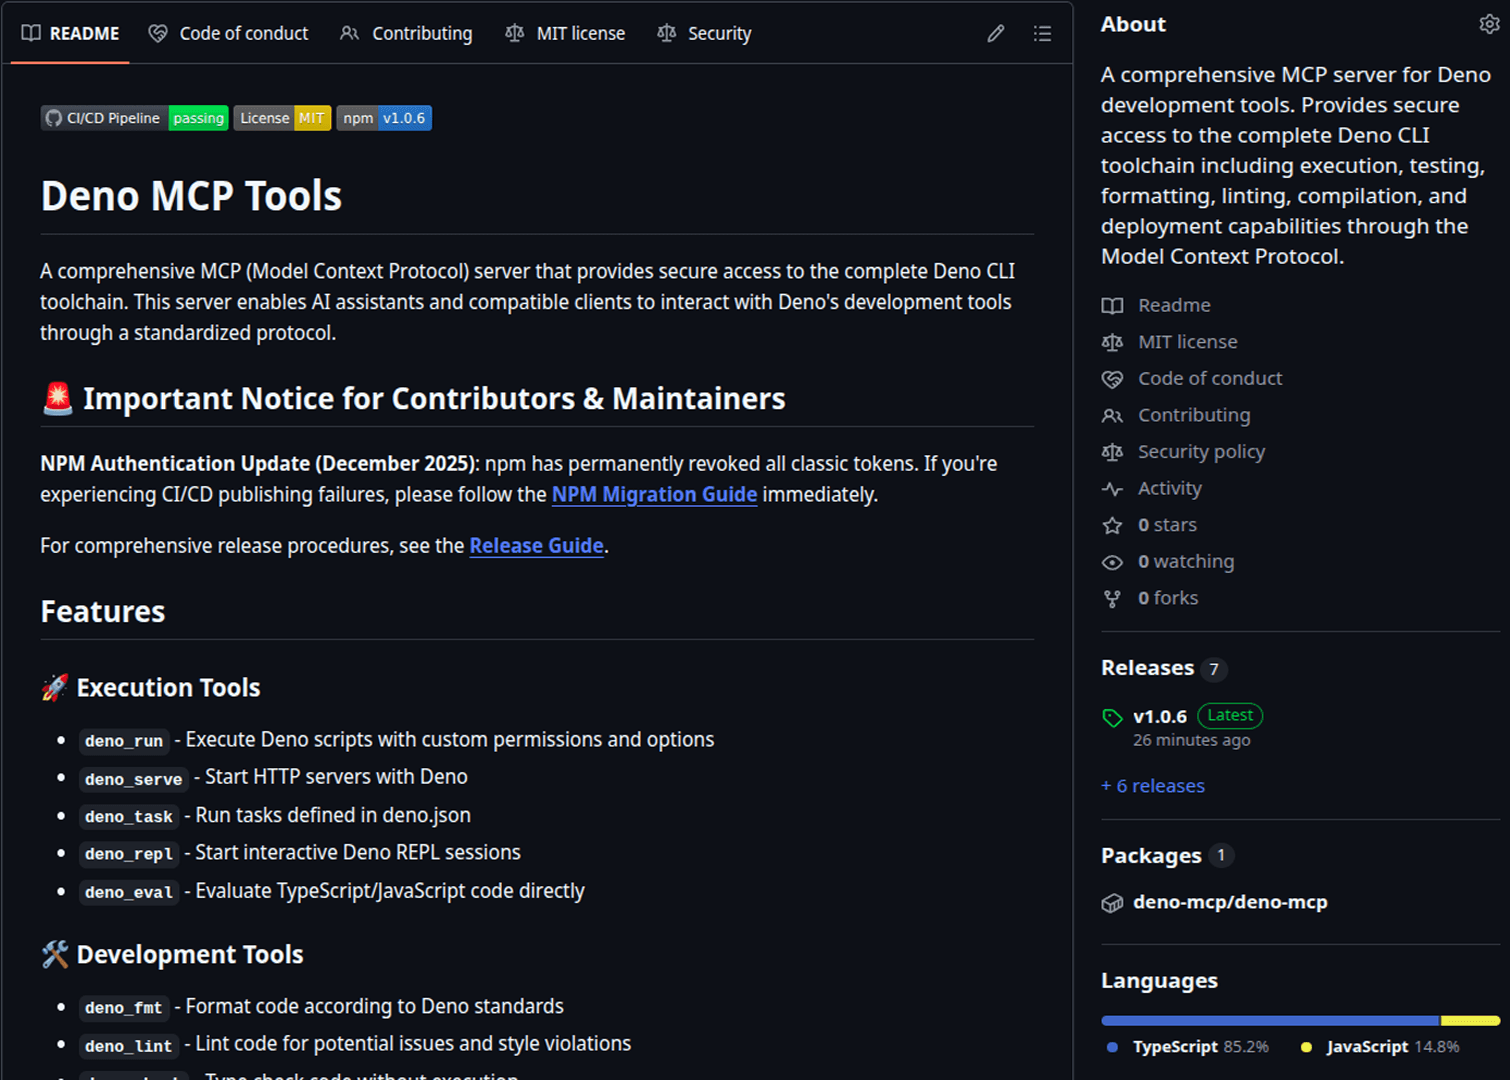Follow the Release Guide link

click(536, 546)
